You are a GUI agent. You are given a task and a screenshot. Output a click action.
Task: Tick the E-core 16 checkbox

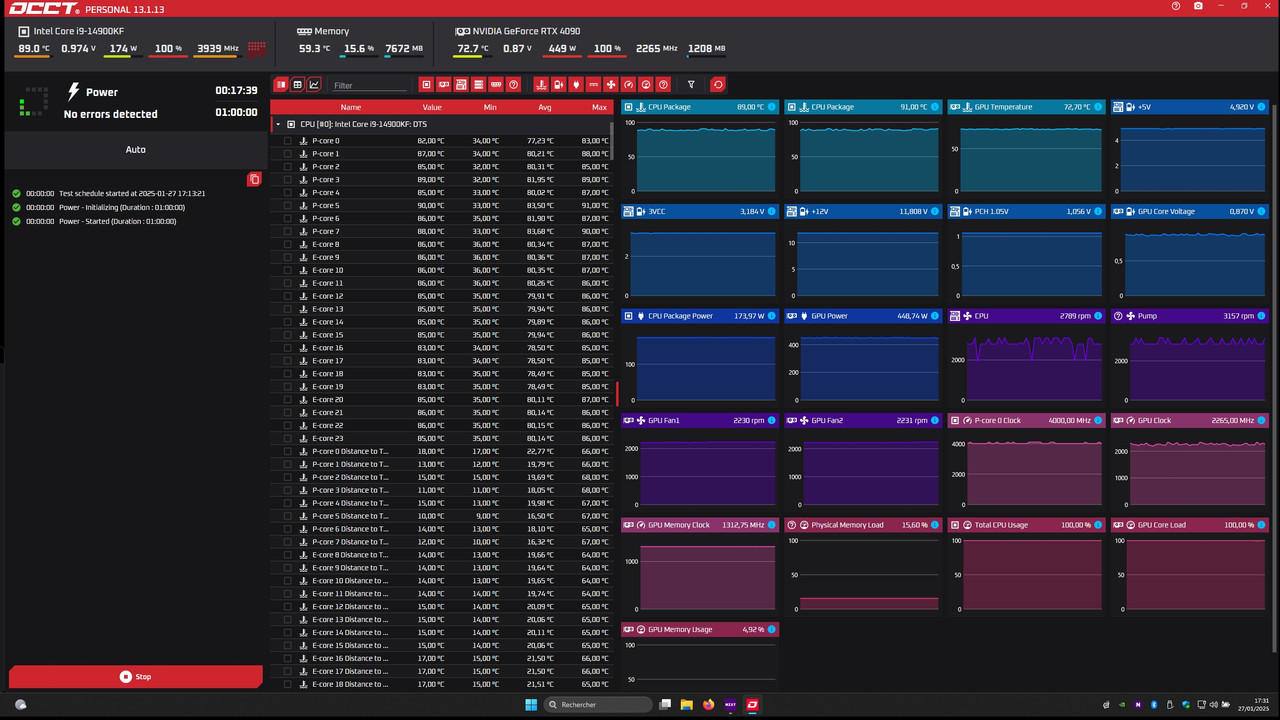tap(288, 348)
